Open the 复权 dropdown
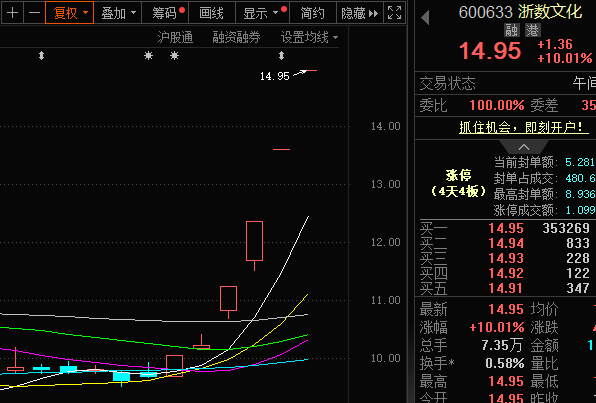 click(69, 13)
